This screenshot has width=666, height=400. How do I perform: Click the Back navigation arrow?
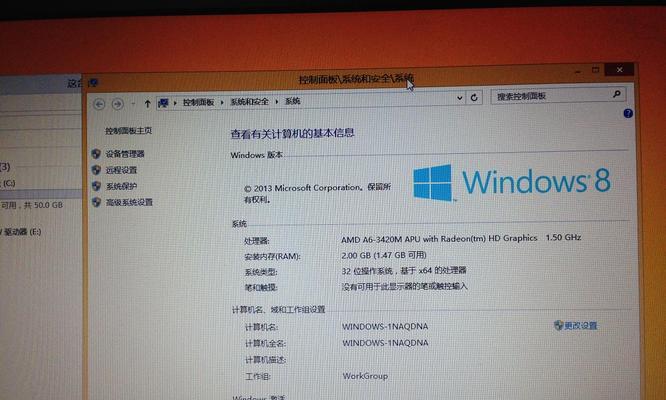point(99,104)
